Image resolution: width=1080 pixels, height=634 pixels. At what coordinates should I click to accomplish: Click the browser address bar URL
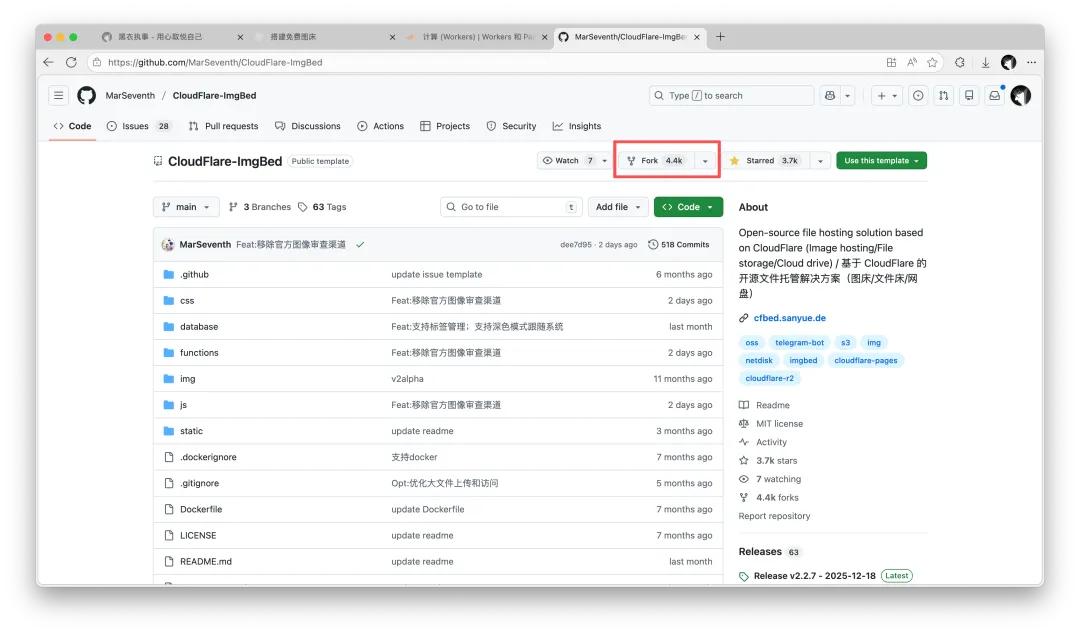[215, 63]
